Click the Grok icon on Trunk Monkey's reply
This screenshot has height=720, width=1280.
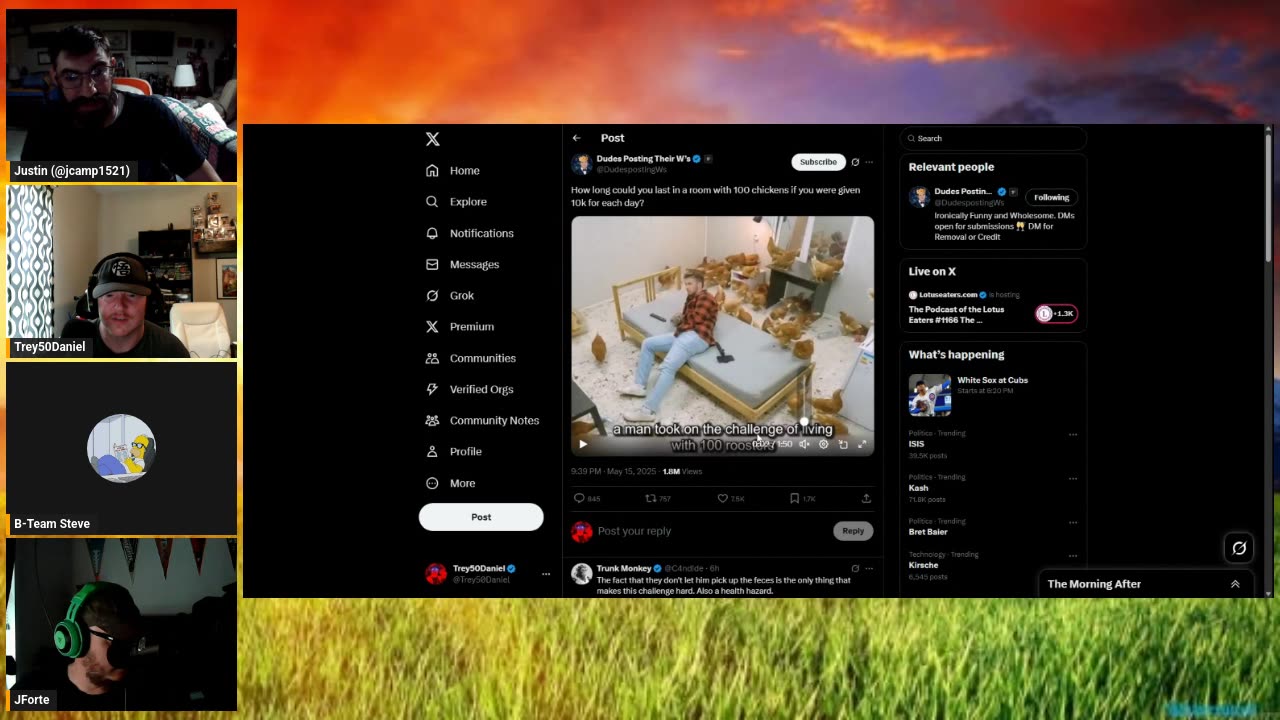pyautogui.click(x=855, y=568)
